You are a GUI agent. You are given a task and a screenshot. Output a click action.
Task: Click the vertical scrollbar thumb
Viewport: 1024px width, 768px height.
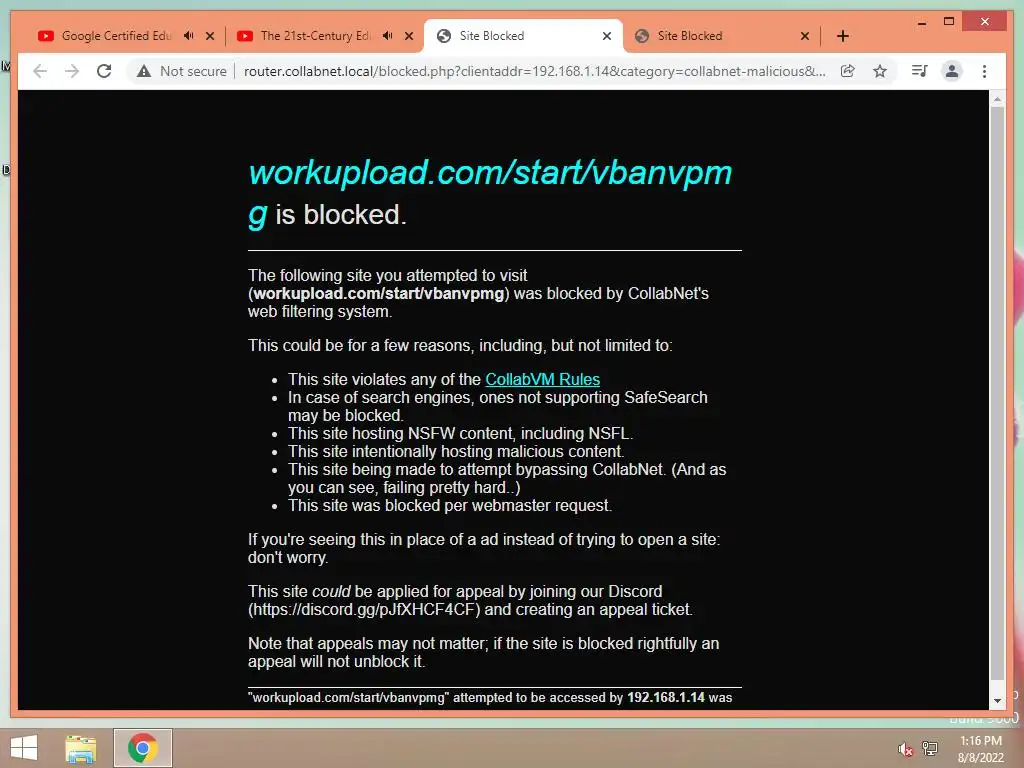(997, 392)
